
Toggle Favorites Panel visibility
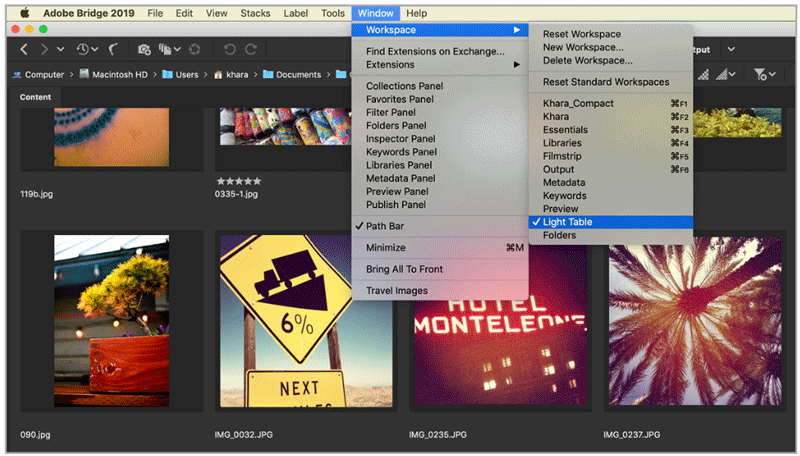point(440,99)
